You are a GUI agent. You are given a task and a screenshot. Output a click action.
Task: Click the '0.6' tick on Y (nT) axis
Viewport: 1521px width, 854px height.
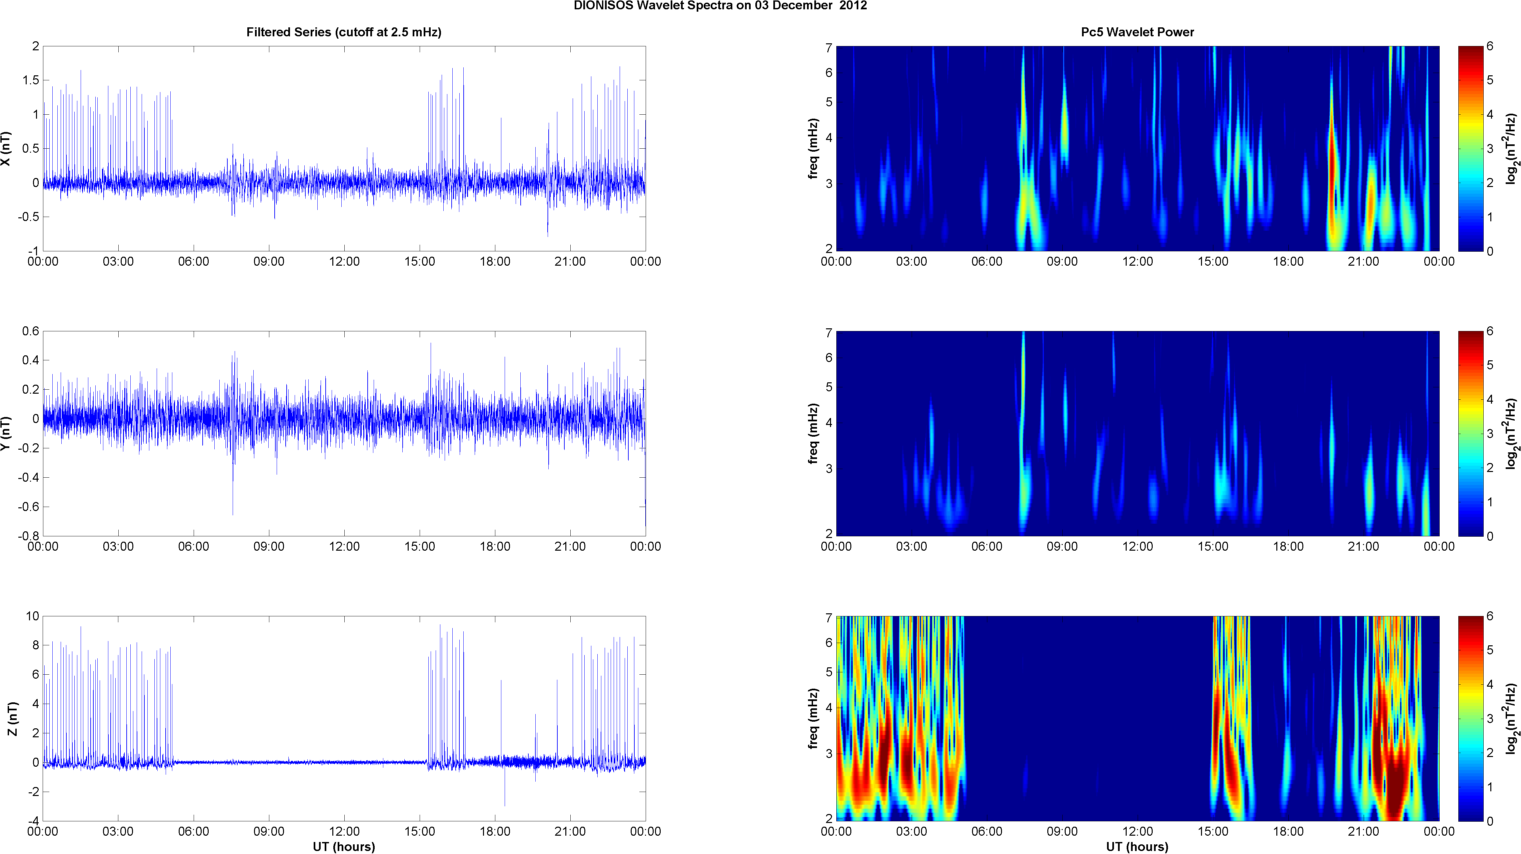[31, 331]
